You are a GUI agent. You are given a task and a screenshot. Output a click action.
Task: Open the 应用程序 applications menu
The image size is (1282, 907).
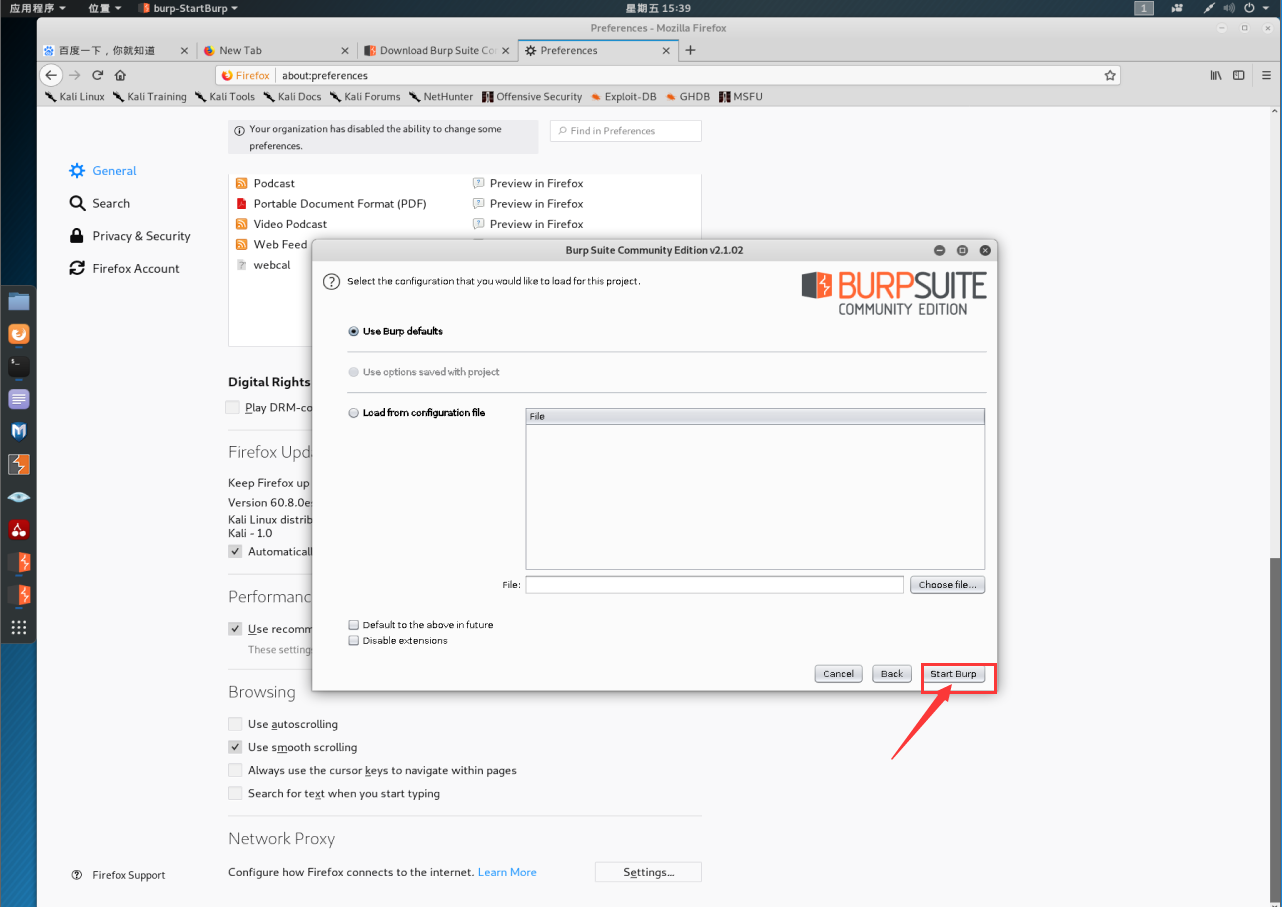coord(37,8)
